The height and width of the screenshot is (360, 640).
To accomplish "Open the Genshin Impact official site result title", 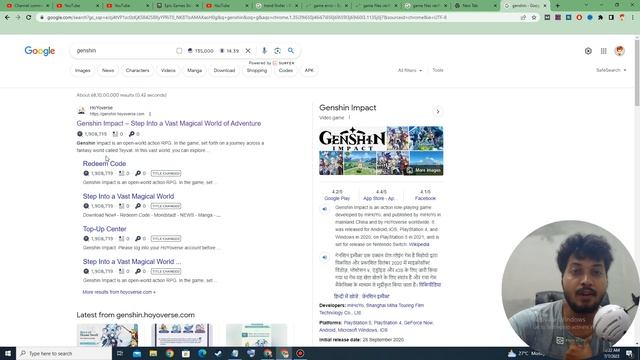I will pyautogui.click(x=169, y=123).
